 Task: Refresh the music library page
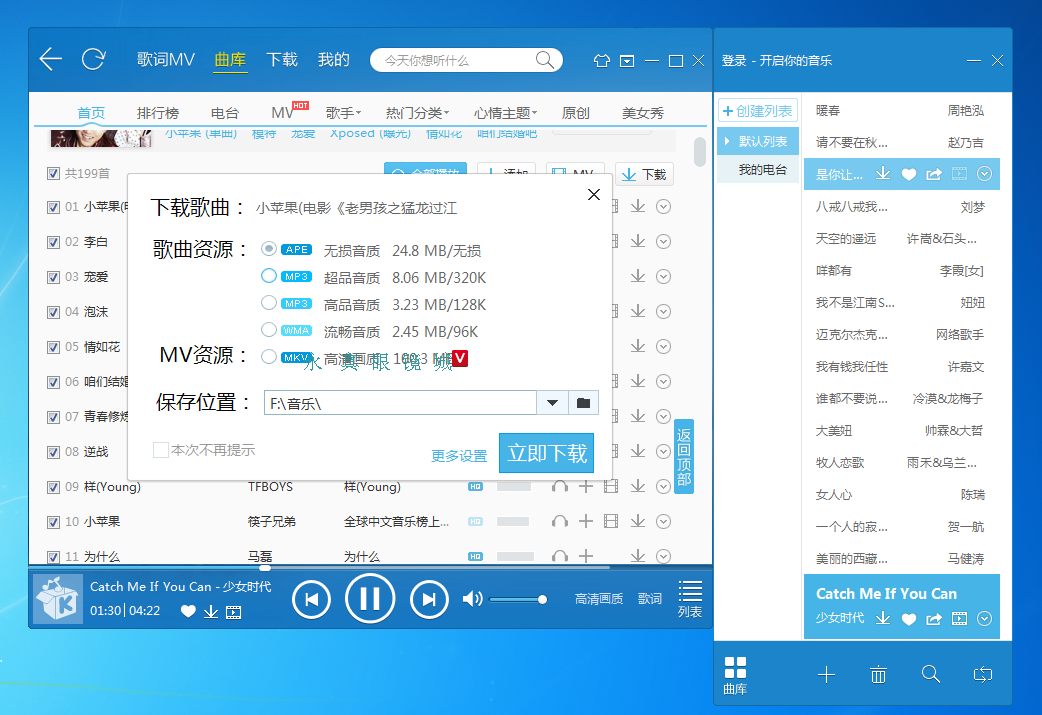tap(94, 59)
